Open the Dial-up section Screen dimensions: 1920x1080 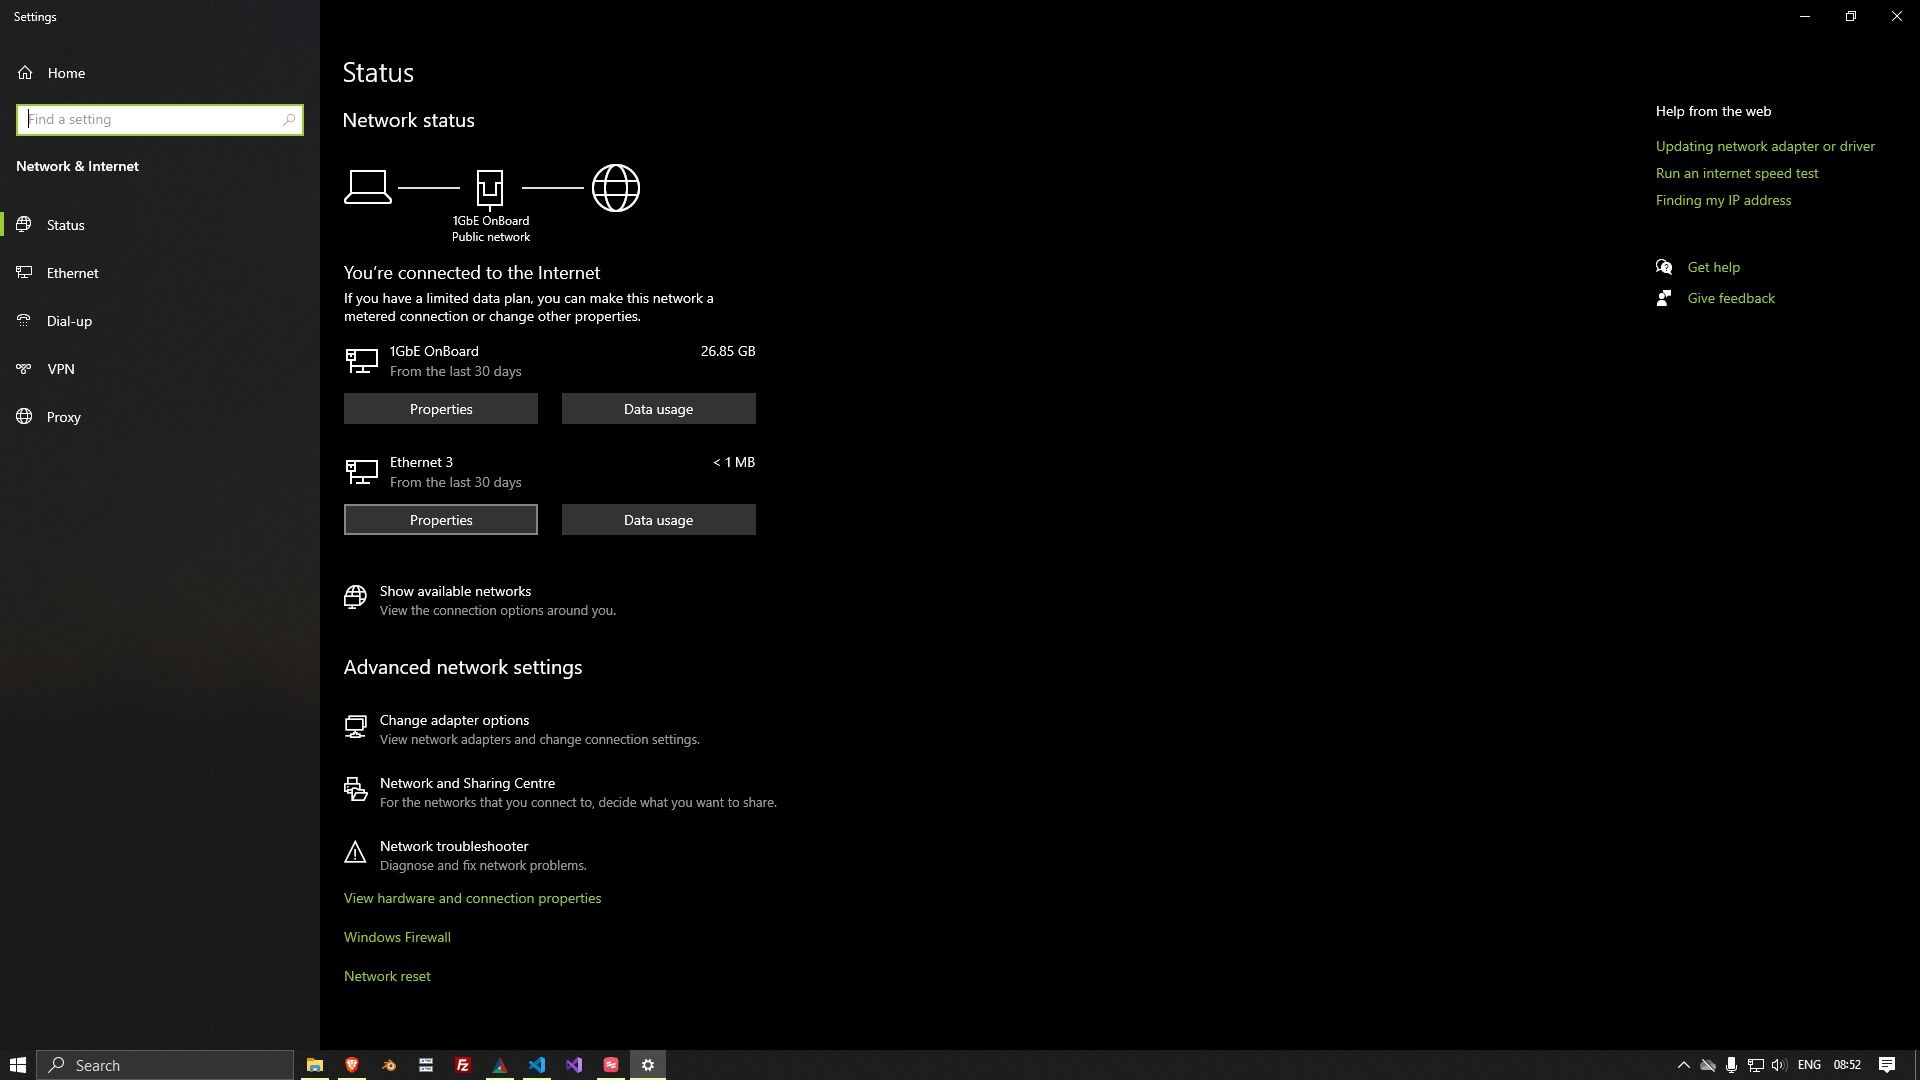pyautogui.click(x=69, y=321)
